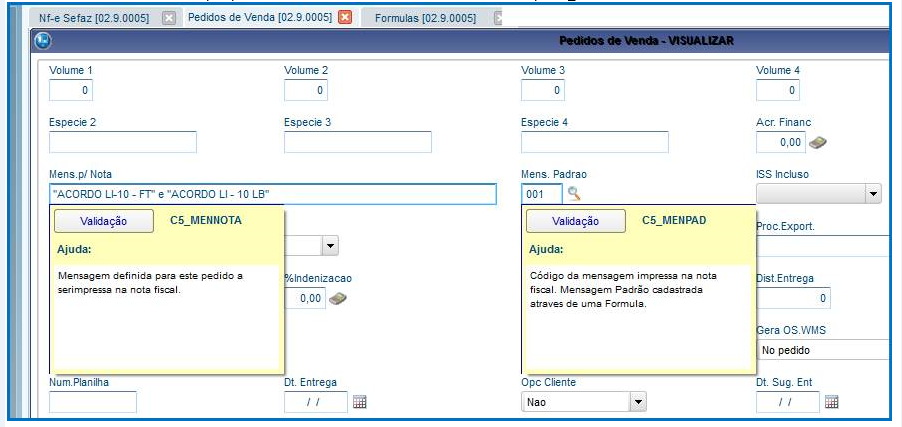Open calculator icon next to %Indenizacao
The width and height of the screenshot is (902, 427).
tap(338, 299)
